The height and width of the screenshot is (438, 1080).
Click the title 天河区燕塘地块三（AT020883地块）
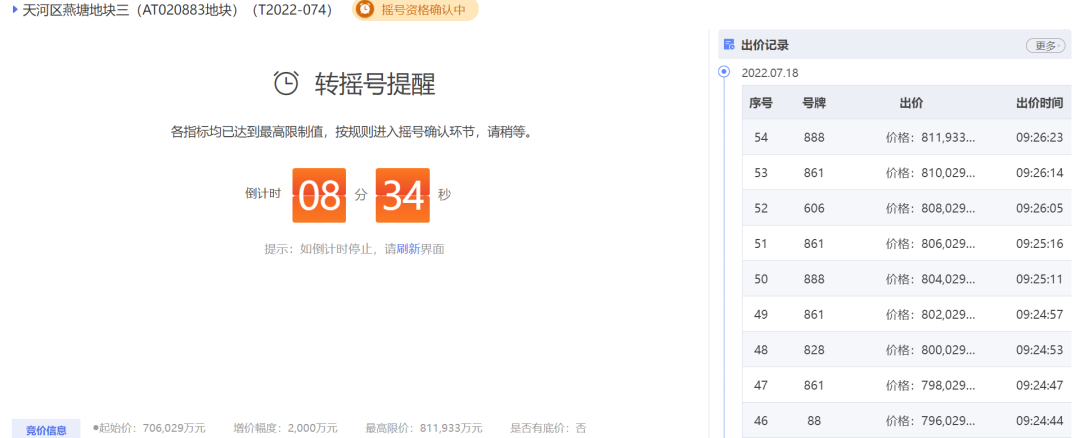129,10
